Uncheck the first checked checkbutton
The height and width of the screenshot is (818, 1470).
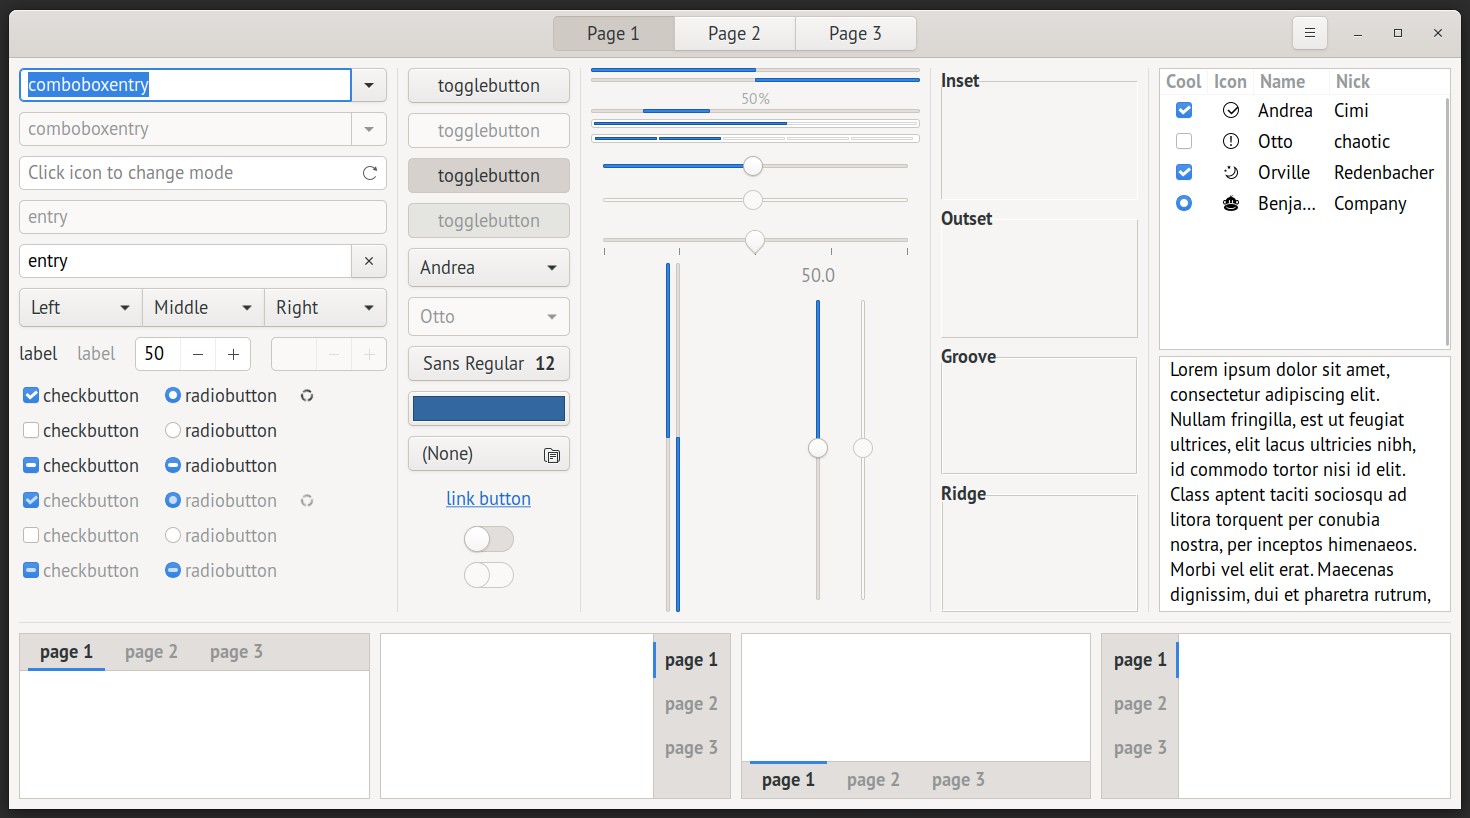(31, 396)
